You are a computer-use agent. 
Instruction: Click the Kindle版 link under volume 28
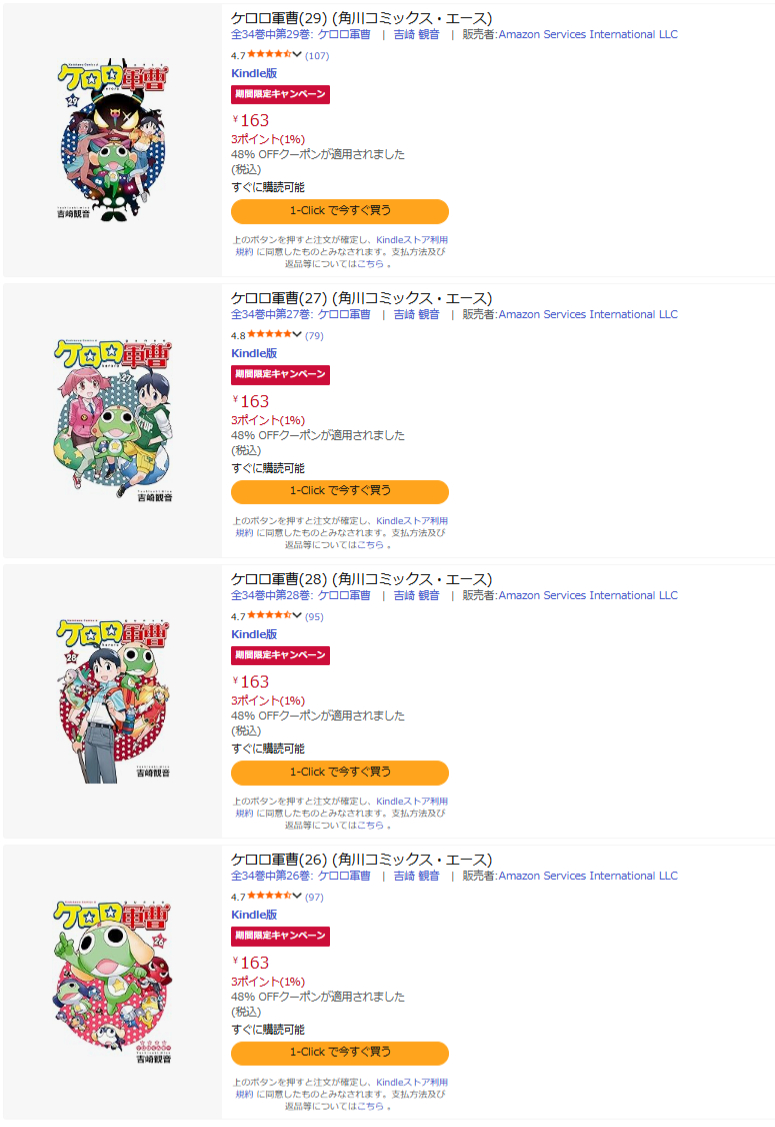(x=254, y=634)
